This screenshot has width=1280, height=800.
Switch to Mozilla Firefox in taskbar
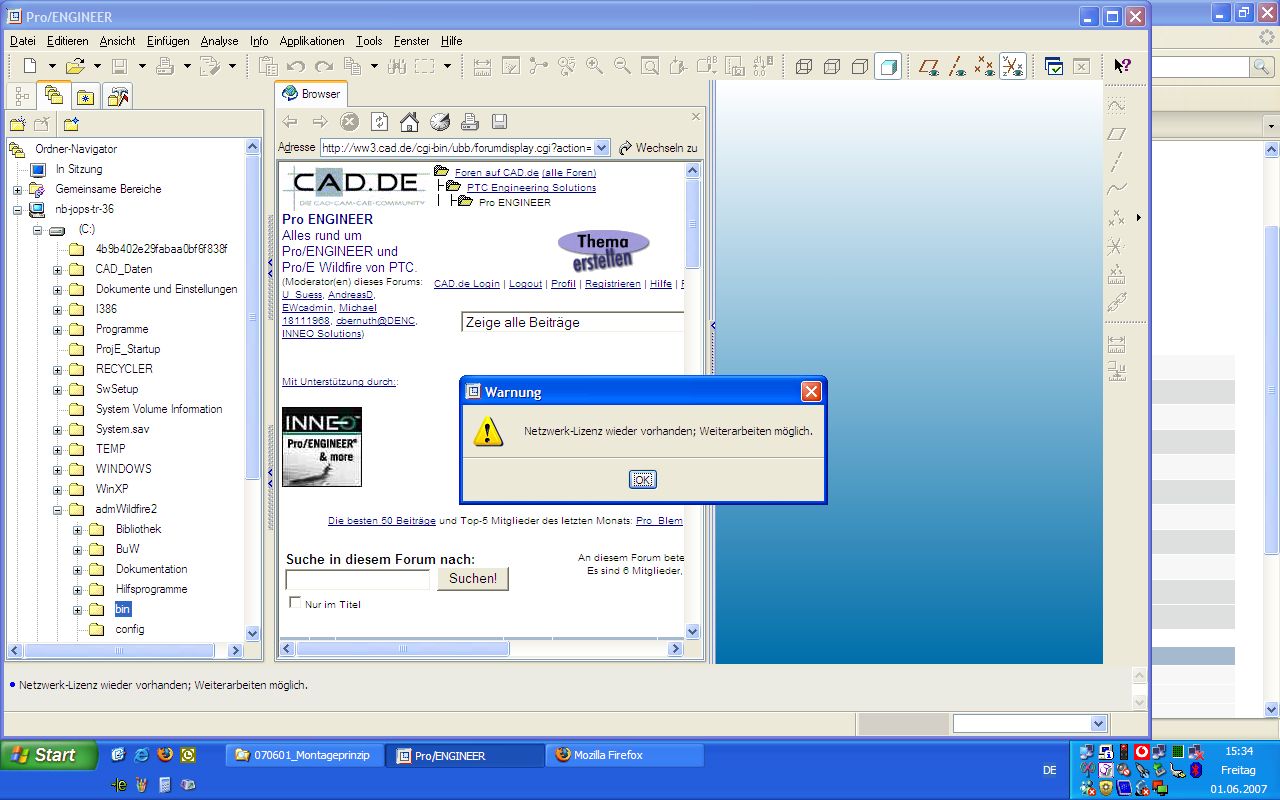(x=625, y=755)
